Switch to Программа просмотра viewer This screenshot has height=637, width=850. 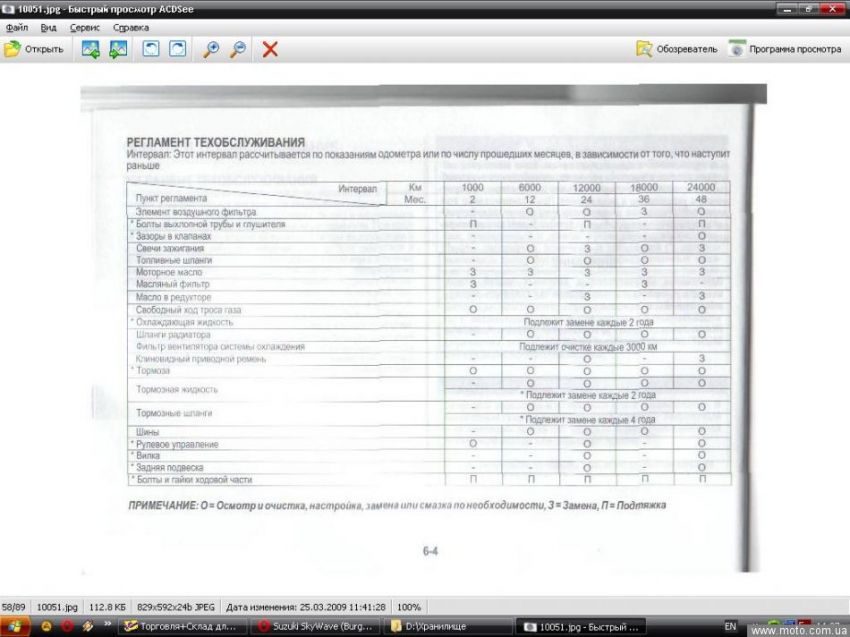[785, 49]
